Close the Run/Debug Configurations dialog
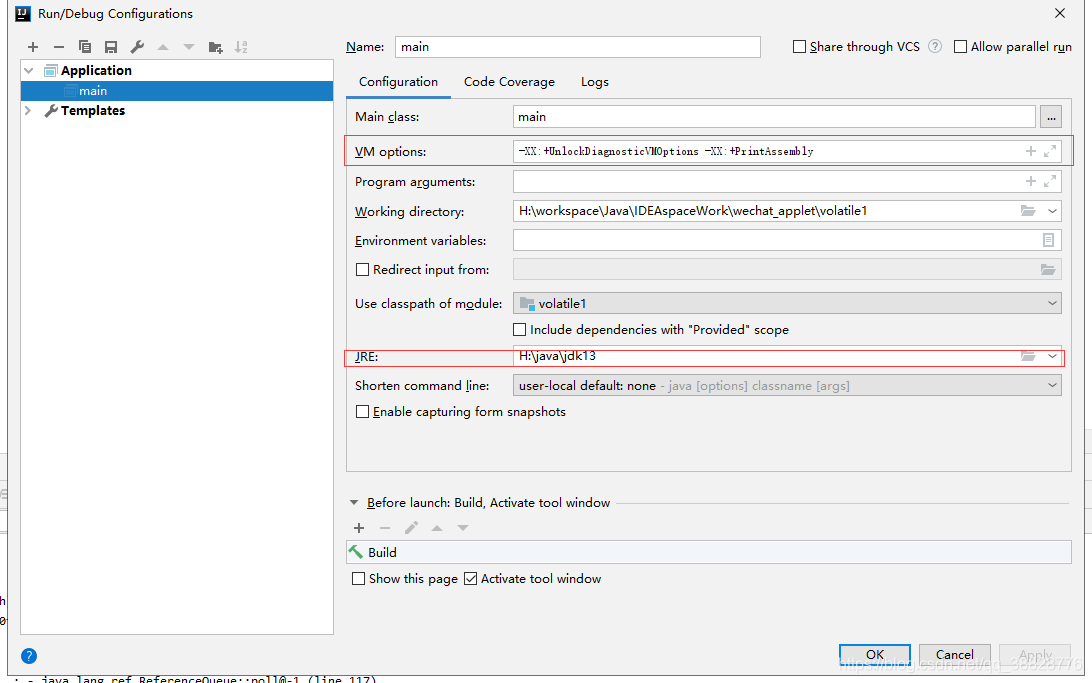Screen dimensions: 1092x683 tap(1059, 13)
